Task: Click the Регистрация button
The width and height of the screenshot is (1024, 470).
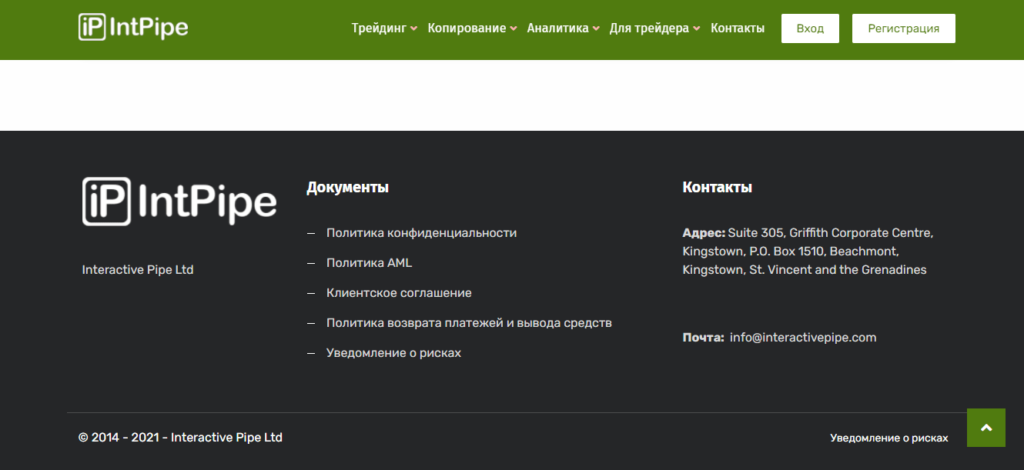Action: click(903, 29)
